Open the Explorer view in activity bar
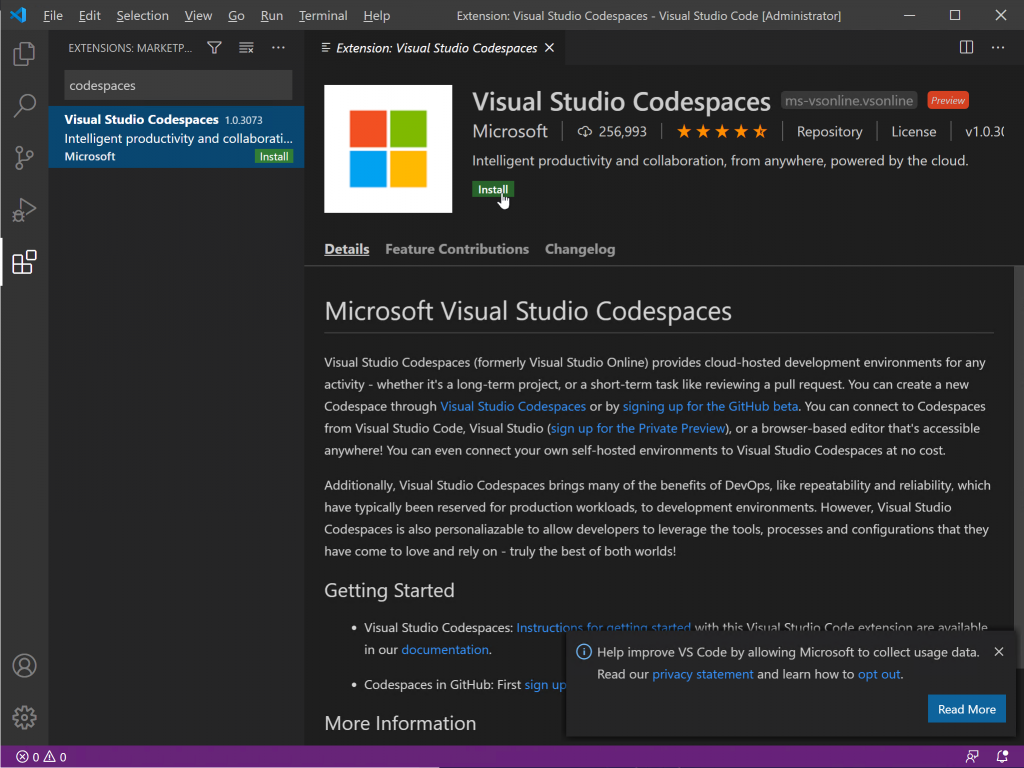The image size is (1024, 768). pos(24,54)
